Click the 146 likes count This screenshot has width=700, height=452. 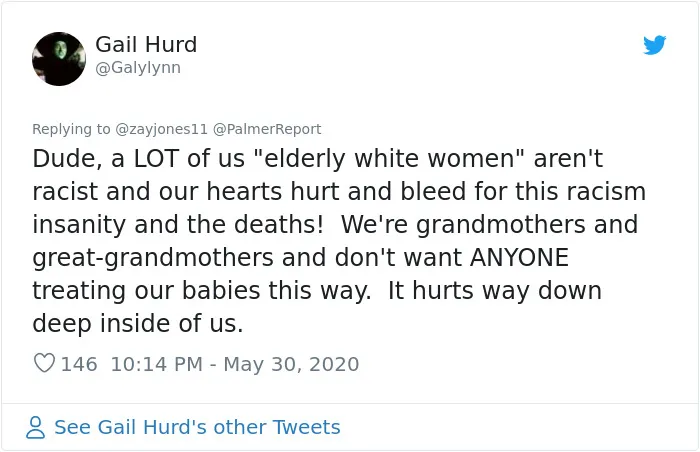coord(79,364)
